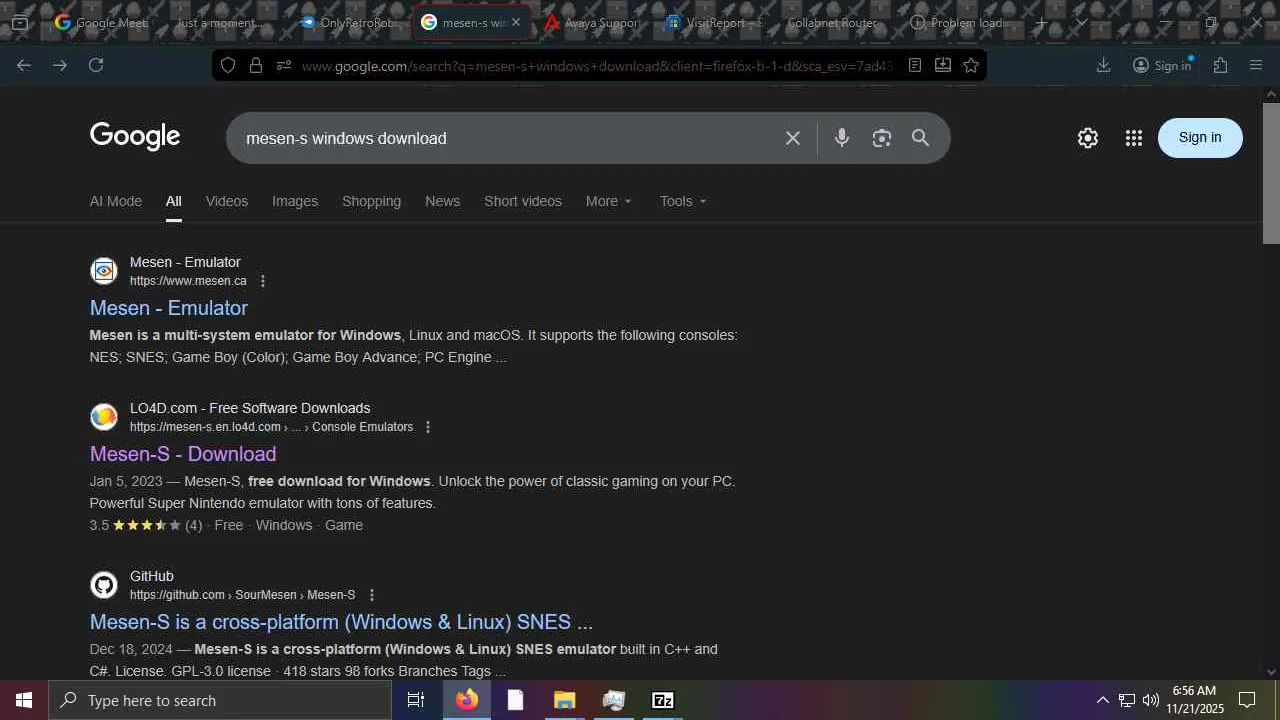Image resolution: width=1280 pixels, height=720 pixels.
Task: Open 7-Zip from the taskbar
Action: coord(663,700)
